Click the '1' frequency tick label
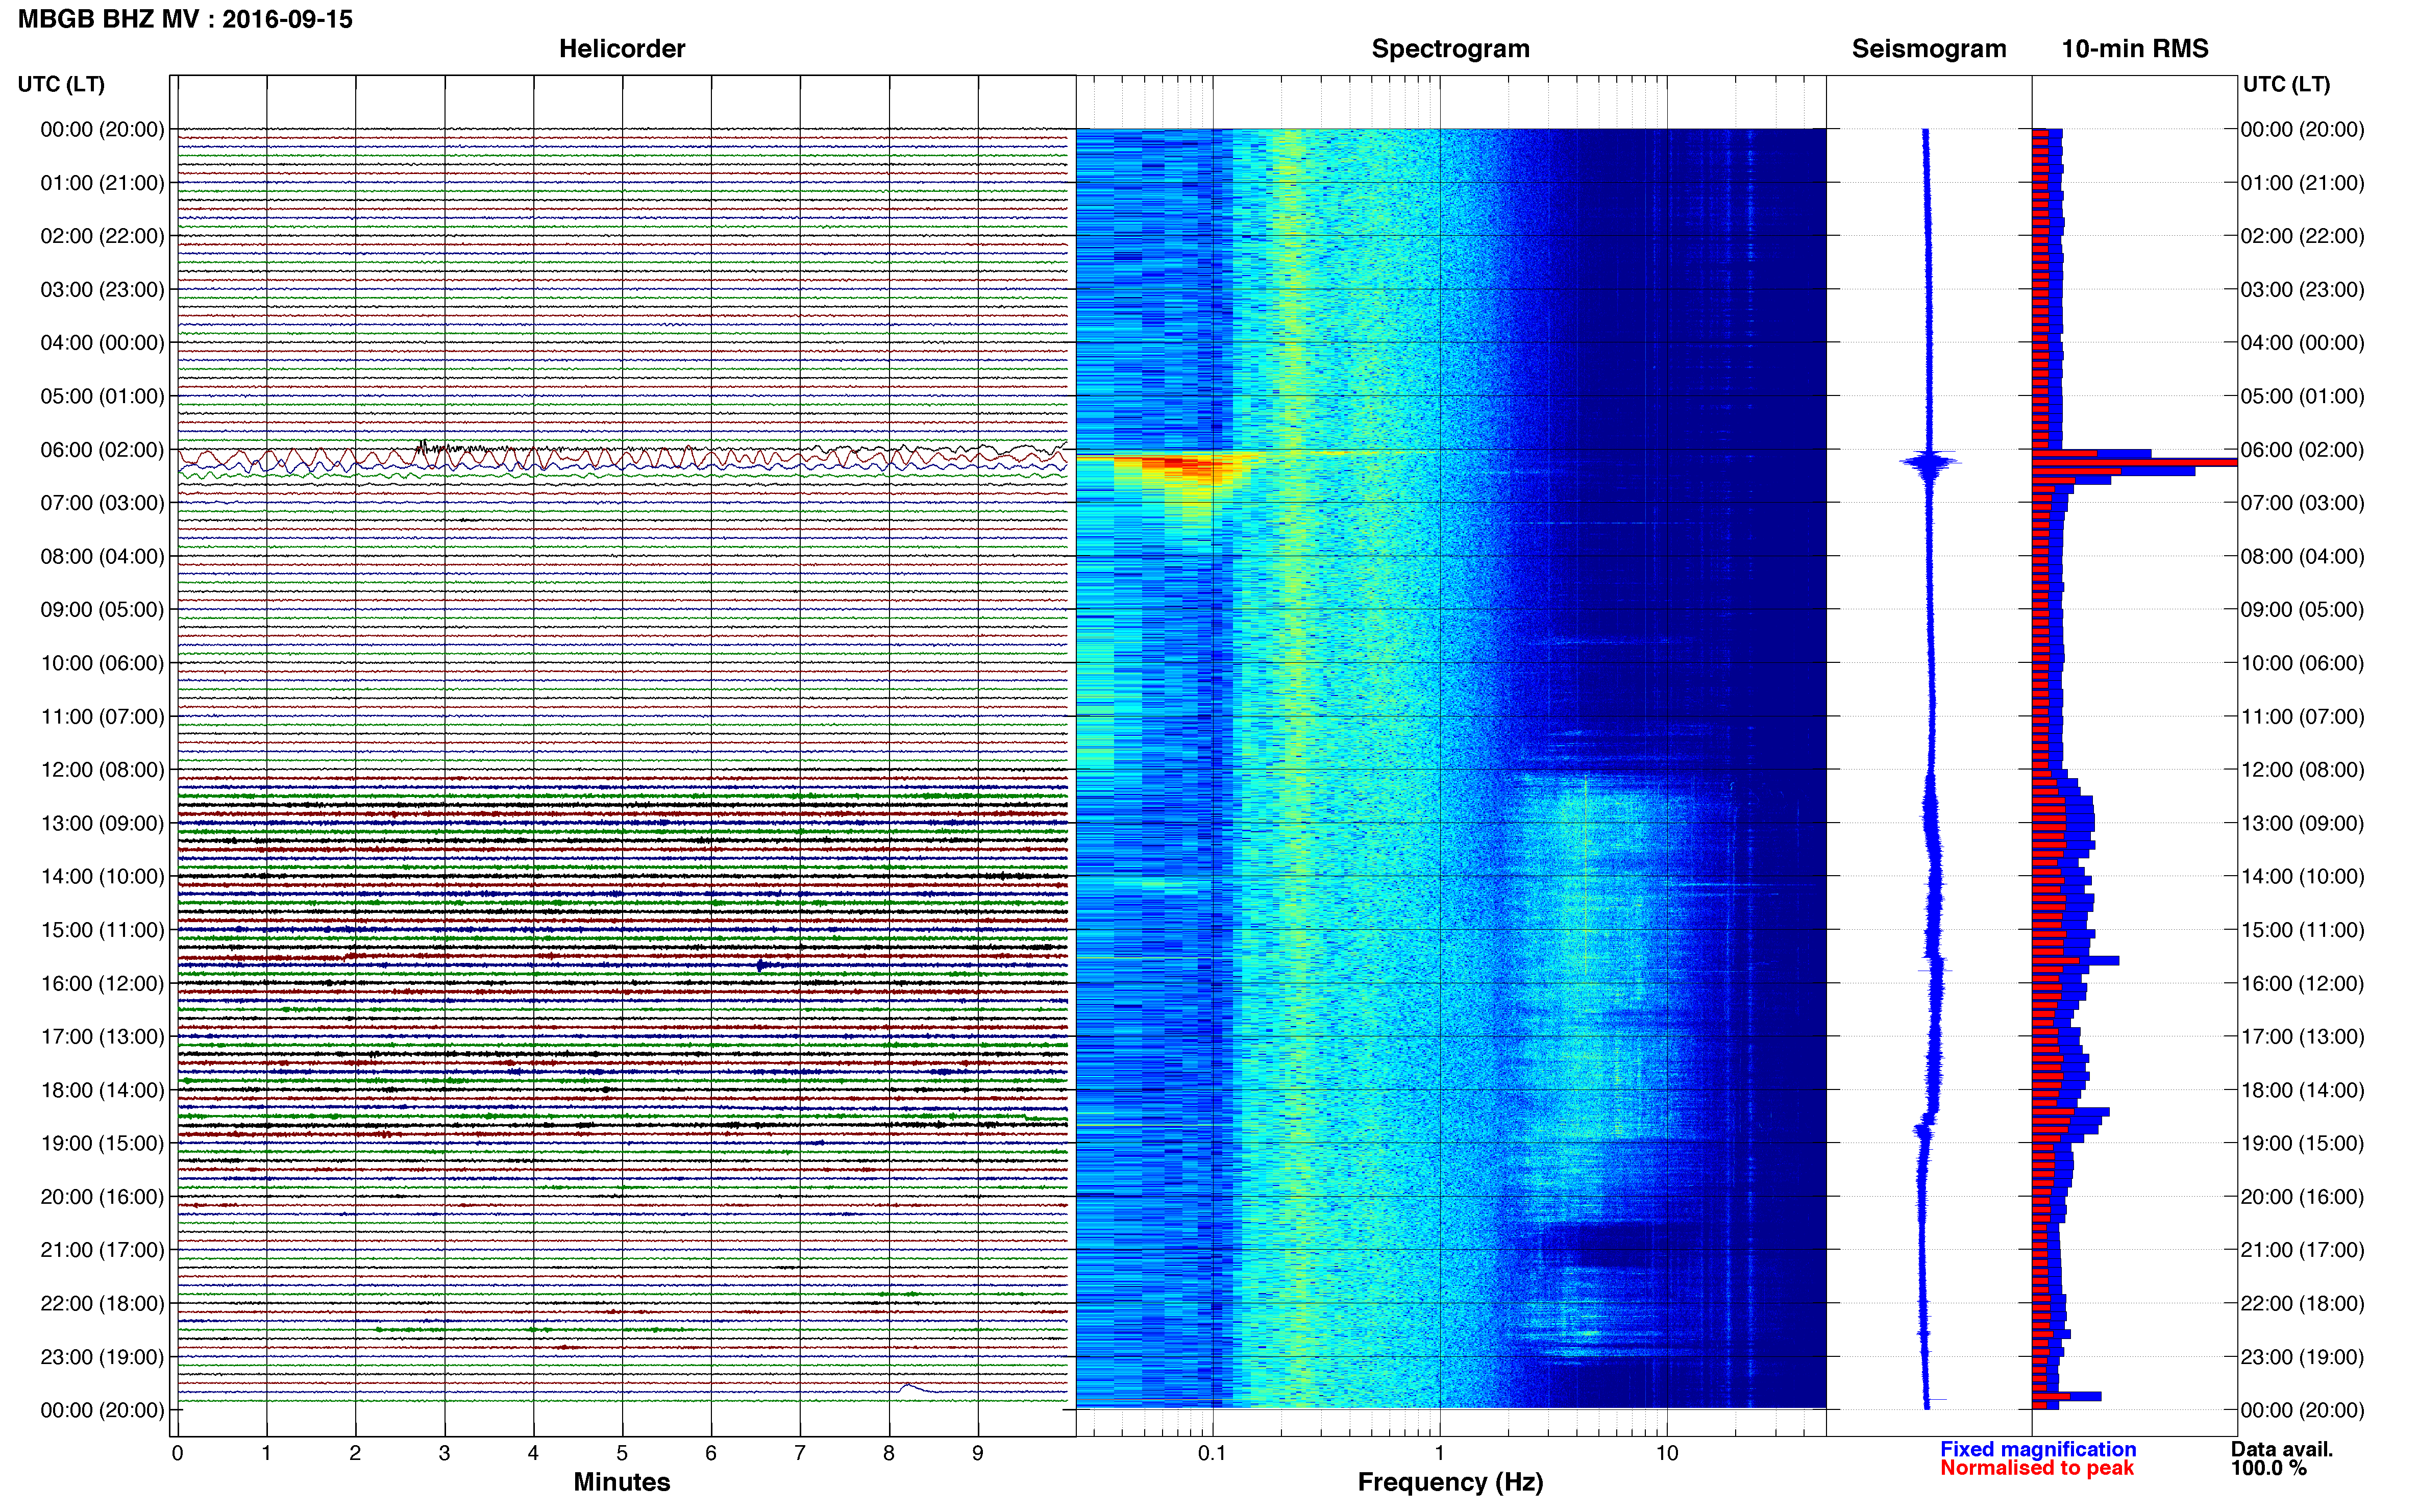Image resolution: width=2419 pixels, height=1512 pixels. [x=1439, y=1453]
